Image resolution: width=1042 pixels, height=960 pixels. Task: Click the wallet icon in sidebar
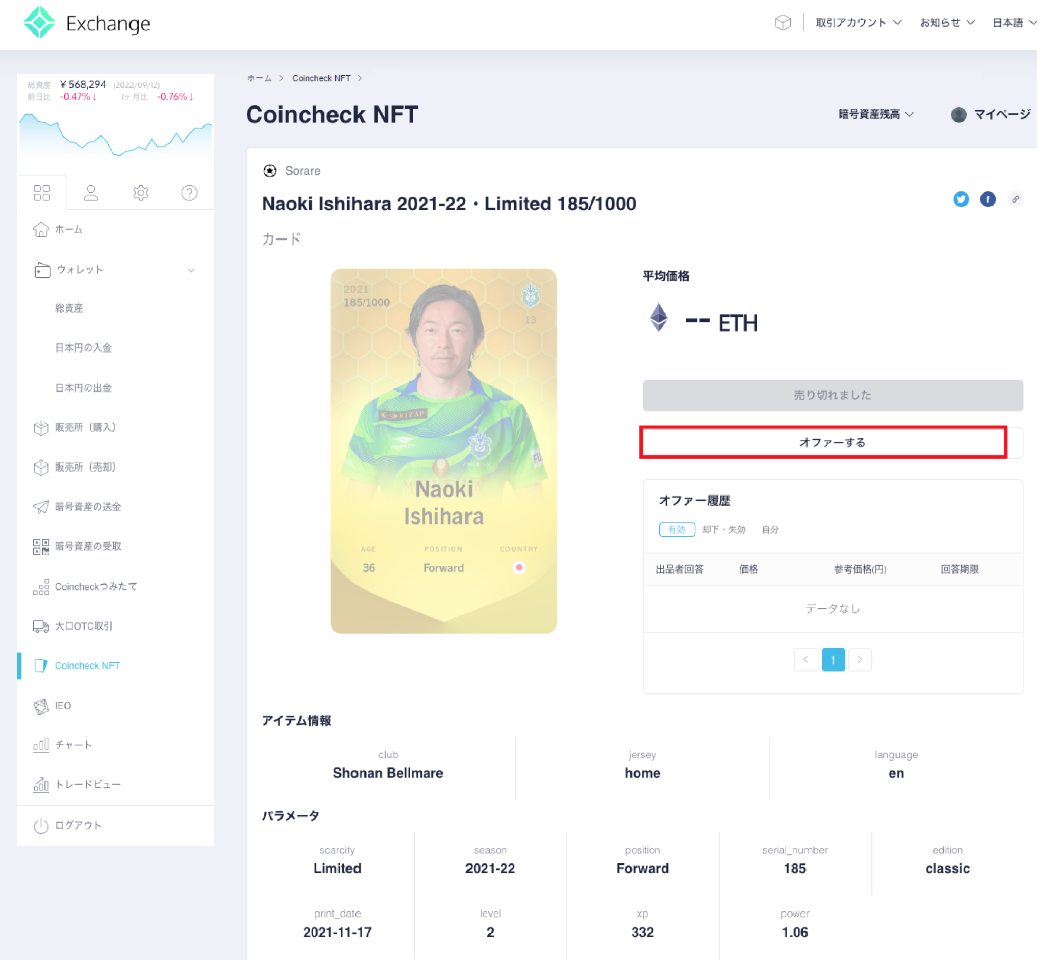pyautogui.click(x=42, y=270)
